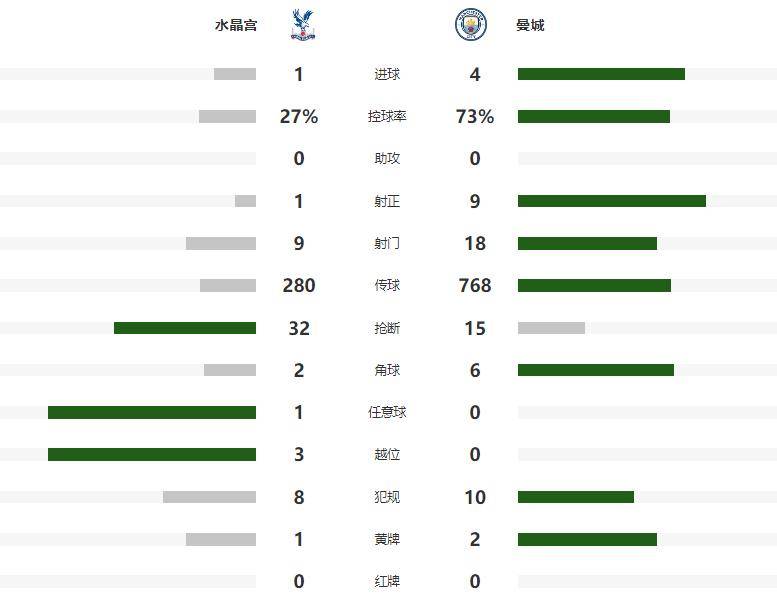Select the 进球 goals stat label

(x=387, y=74)
